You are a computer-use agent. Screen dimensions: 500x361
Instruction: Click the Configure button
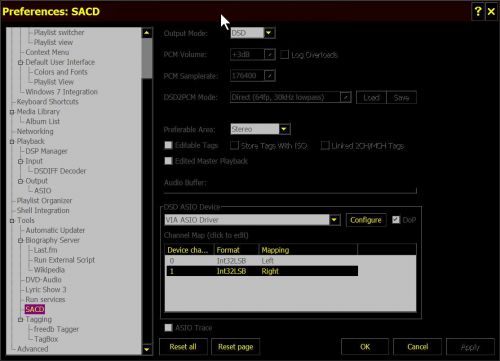(366, 220)
